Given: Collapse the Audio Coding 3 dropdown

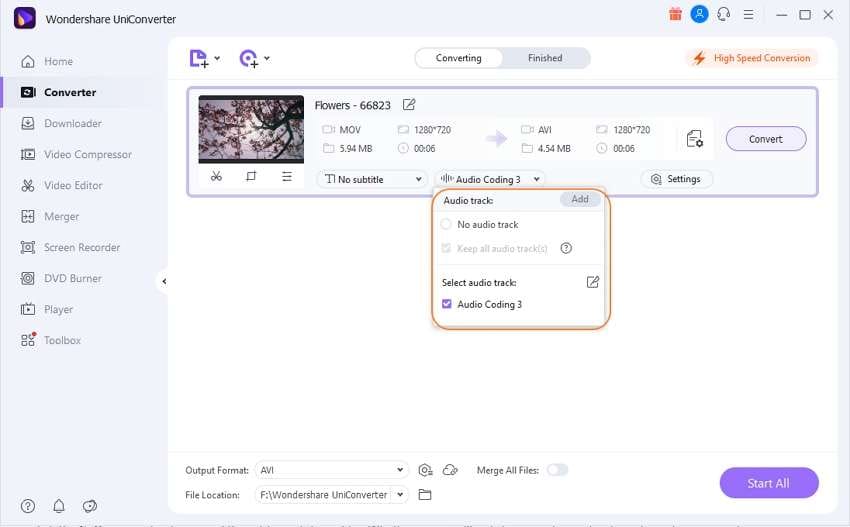Looking at the screenshot, I should (x=490, y=179).
